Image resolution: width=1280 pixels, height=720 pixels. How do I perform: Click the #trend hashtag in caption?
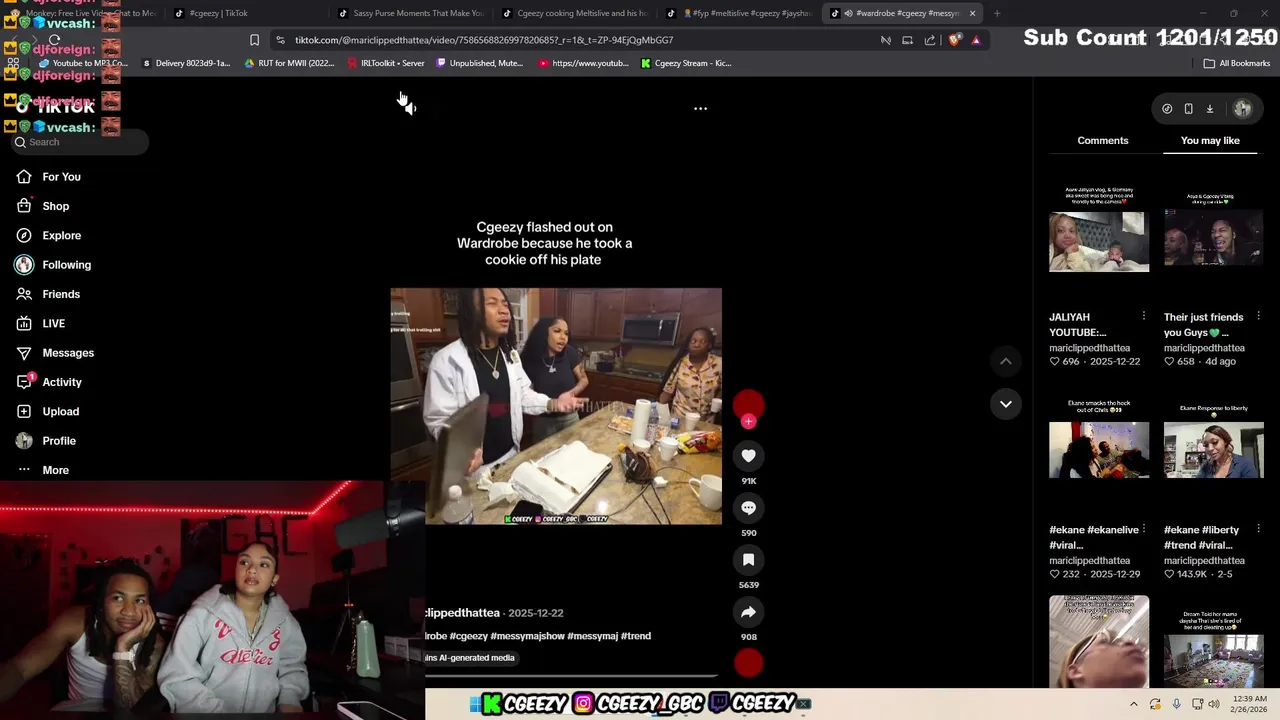pyautogui.click(x=636, y=636)
